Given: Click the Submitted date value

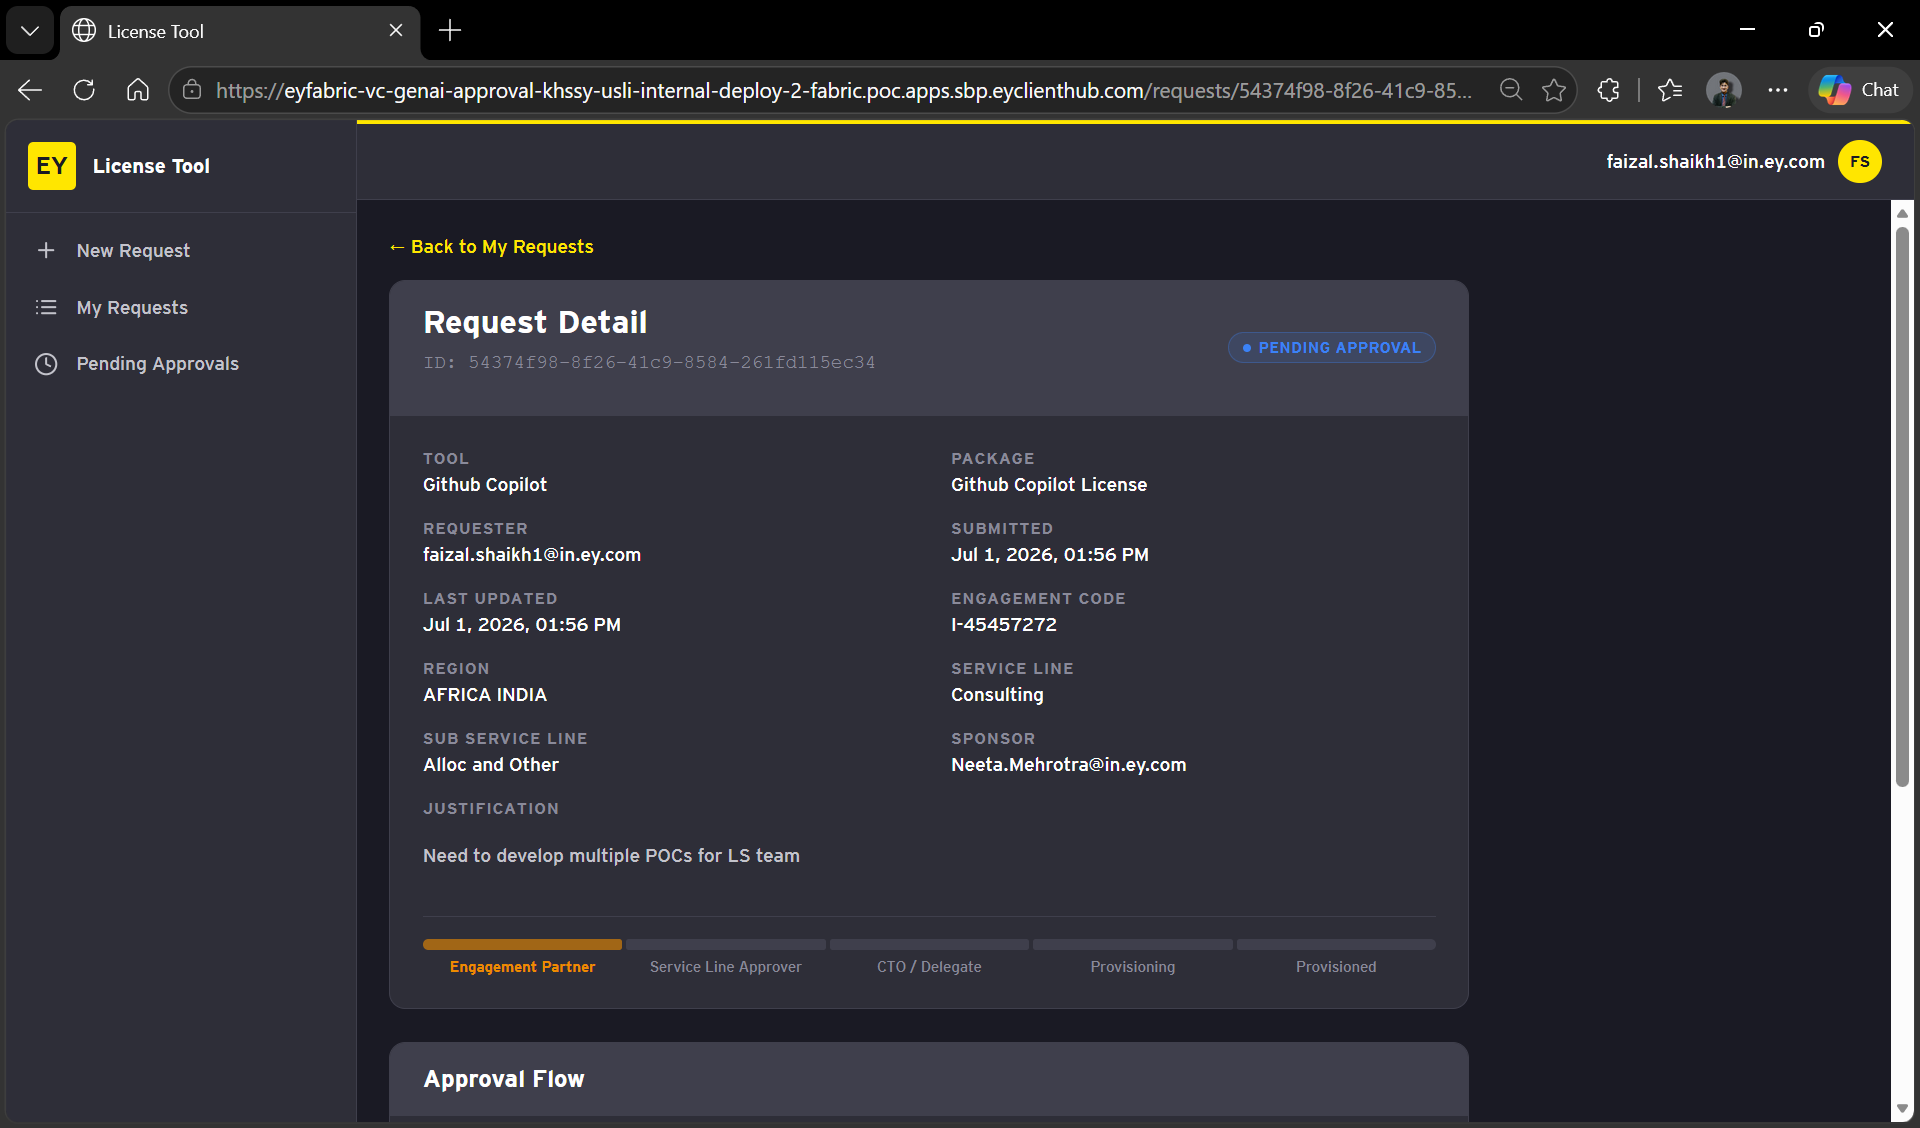Looking at the screenshot, I should (1050, 555).
